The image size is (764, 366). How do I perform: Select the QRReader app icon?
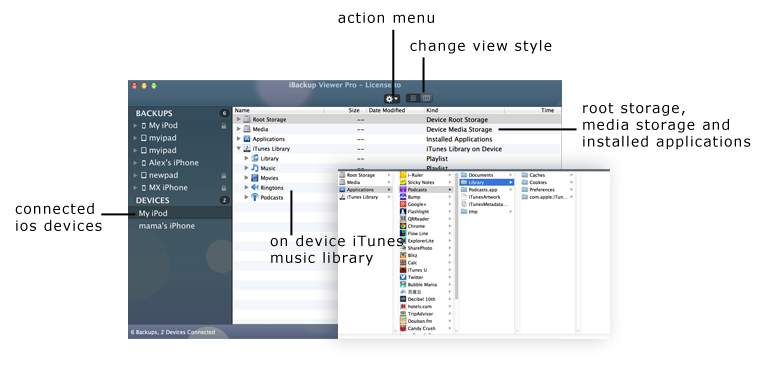coord(403,219)
